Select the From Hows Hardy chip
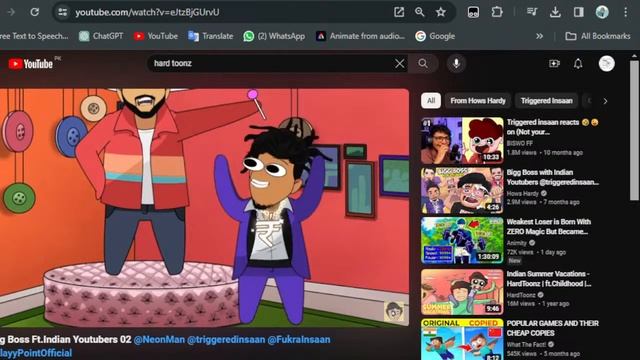This screenshot has width=640, height=360. point(478,100)
